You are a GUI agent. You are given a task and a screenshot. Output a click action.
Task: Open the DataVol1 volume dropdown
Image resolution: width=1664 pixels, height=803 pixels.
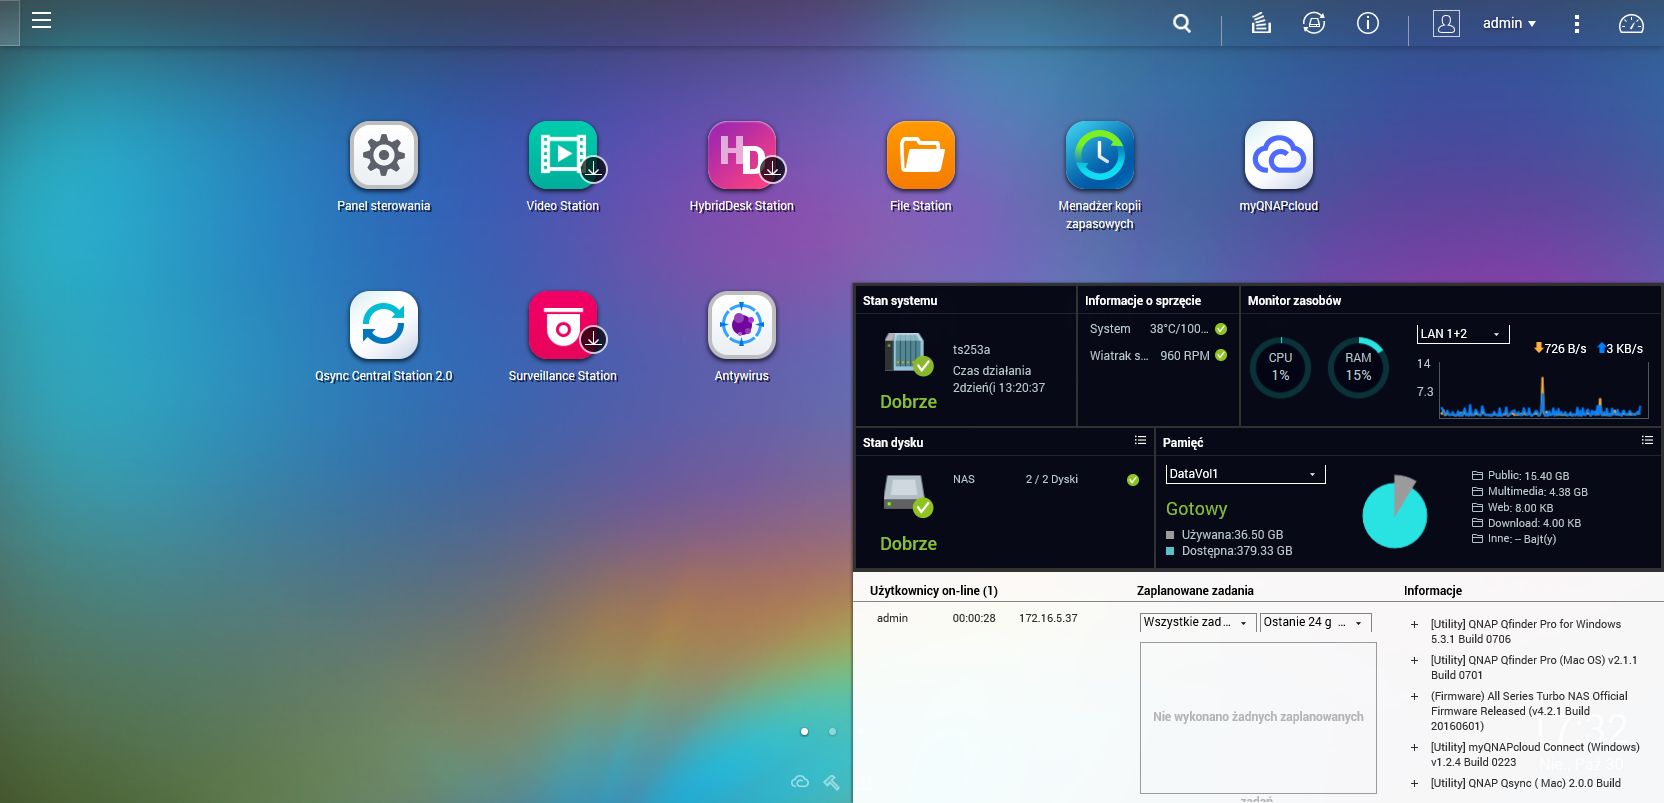[1245, 474]
